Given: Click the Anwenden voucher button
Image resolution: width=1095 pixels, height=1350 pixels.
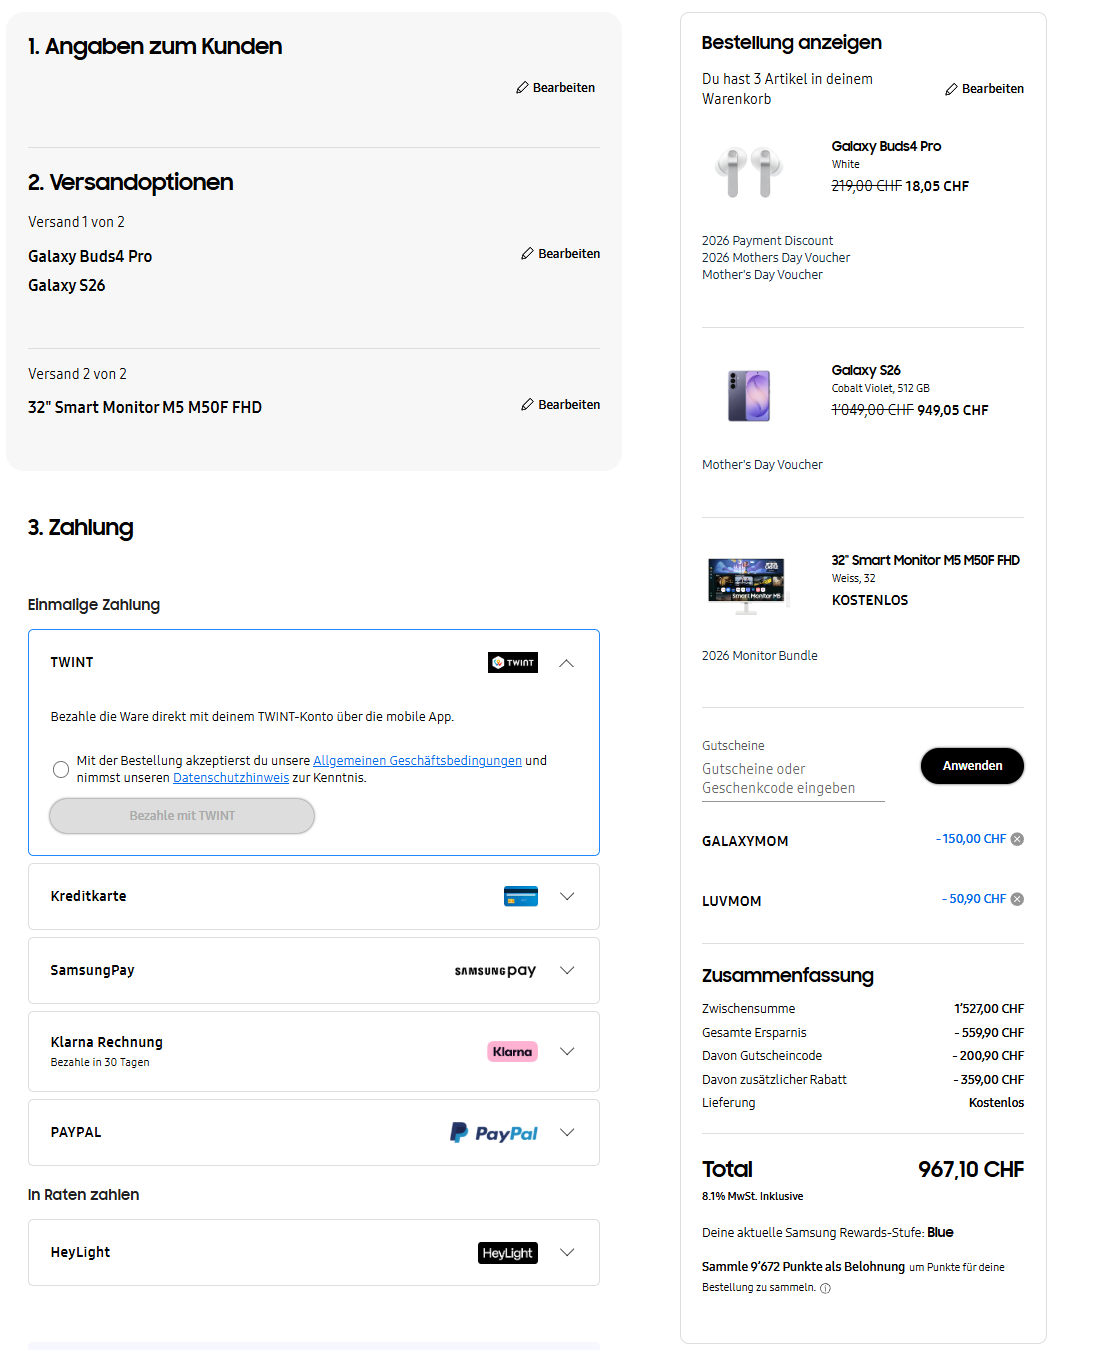Looking at the screenshot, I should pos(972,766).
